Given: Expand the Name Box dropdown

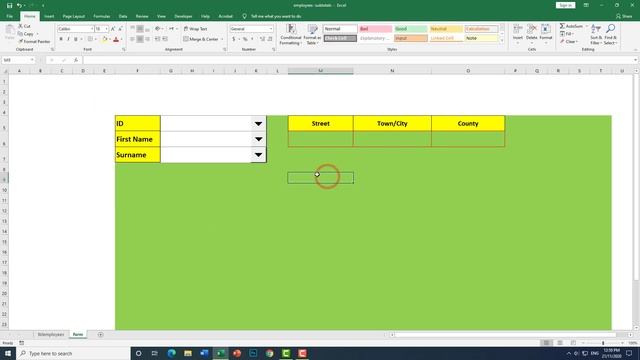Looking at the screenshot, I should point(32,60).
